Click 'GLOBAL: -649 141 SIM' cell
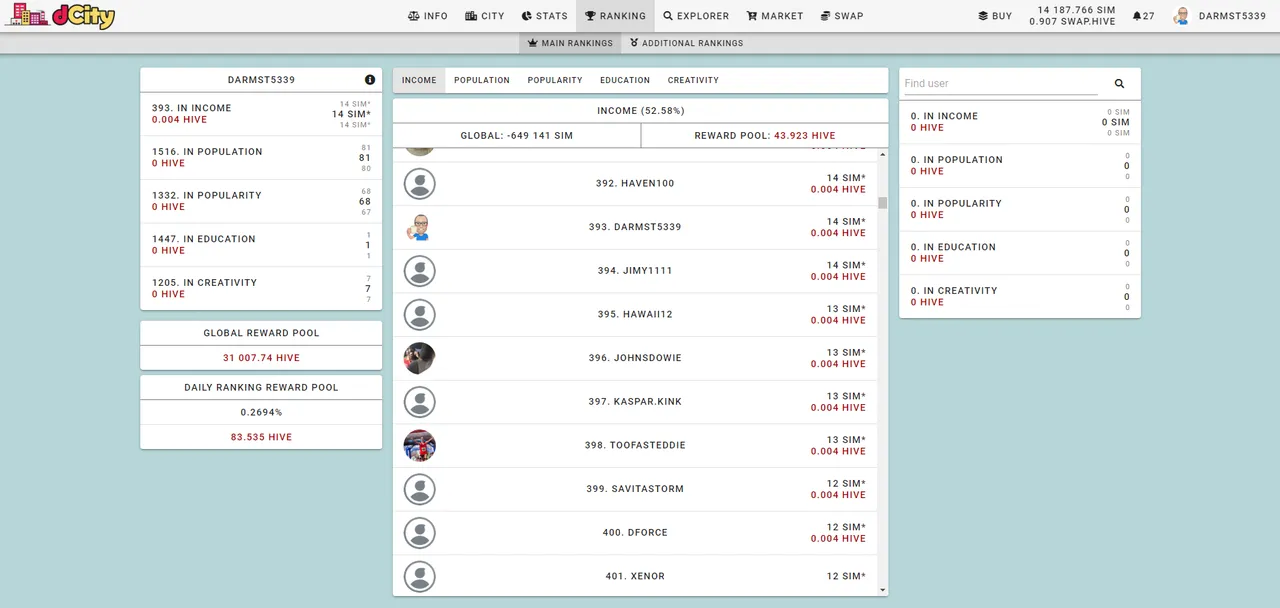Image resolution: width=1280 pixels, height=608 pixels. 517,135
